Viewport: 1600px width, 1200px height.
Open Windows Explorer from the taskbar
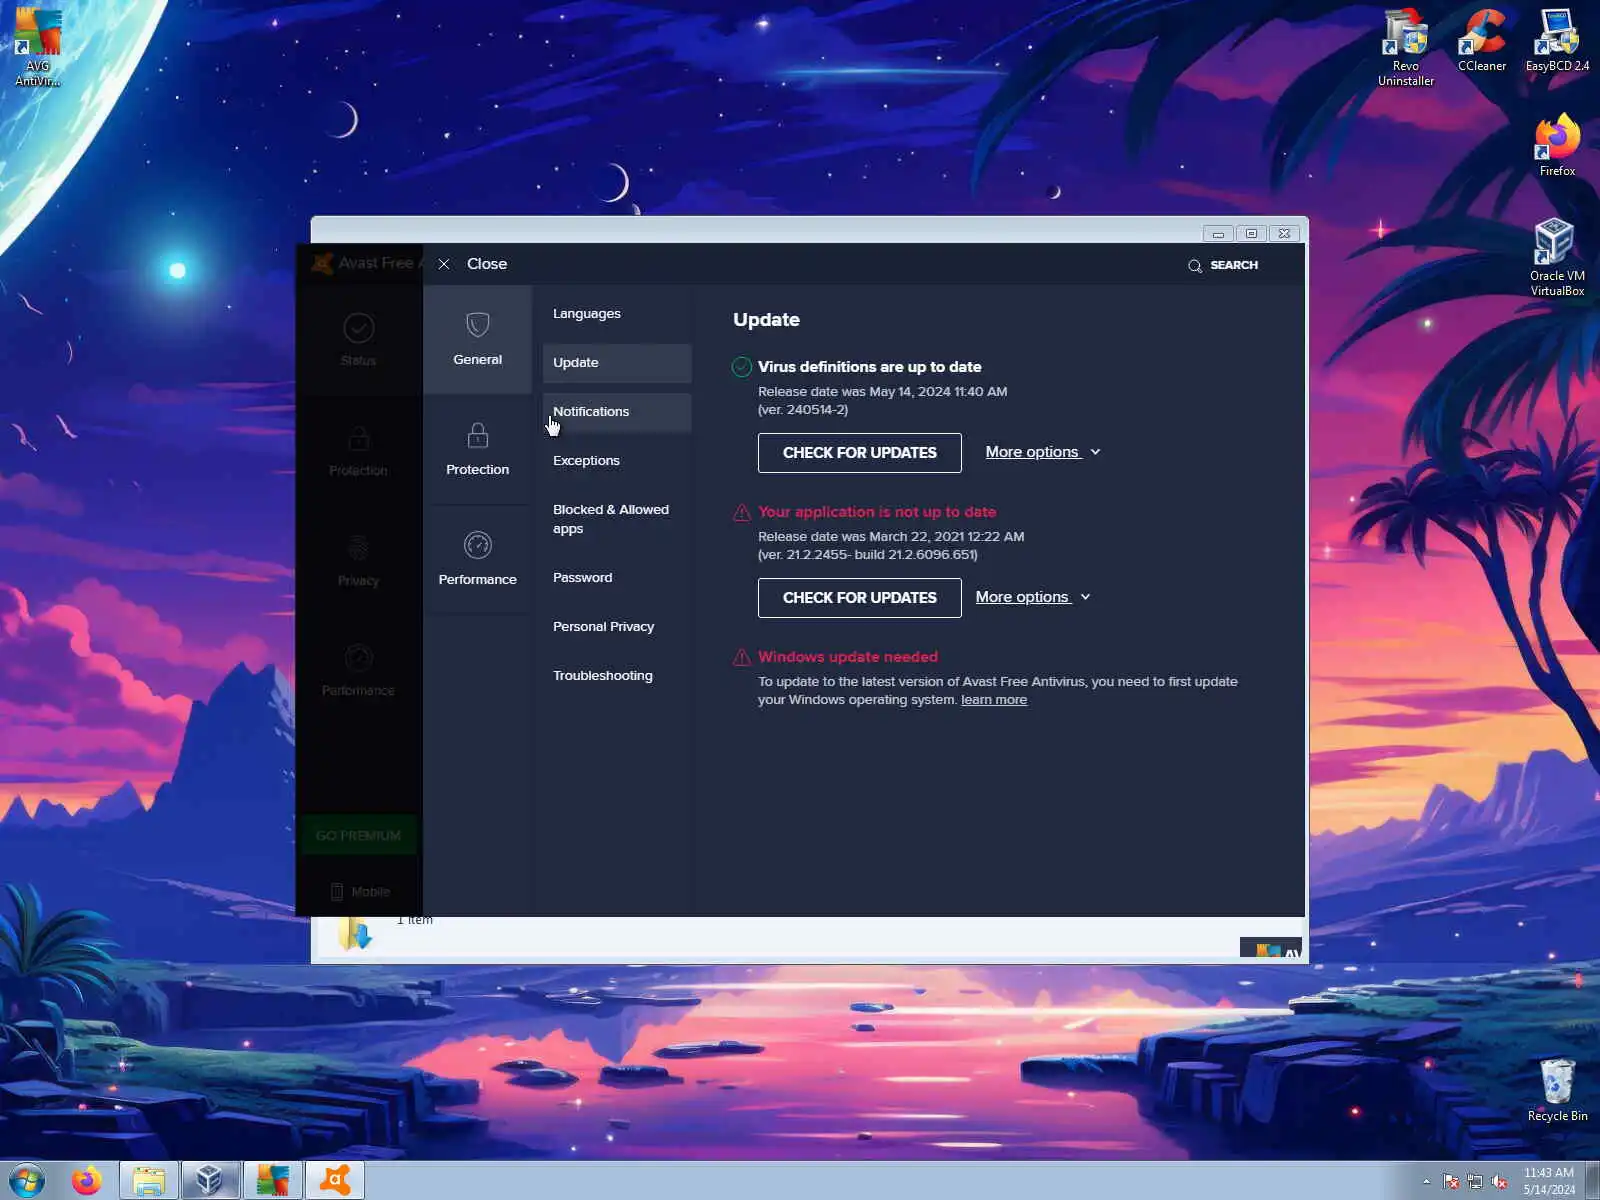[149, 1181]
